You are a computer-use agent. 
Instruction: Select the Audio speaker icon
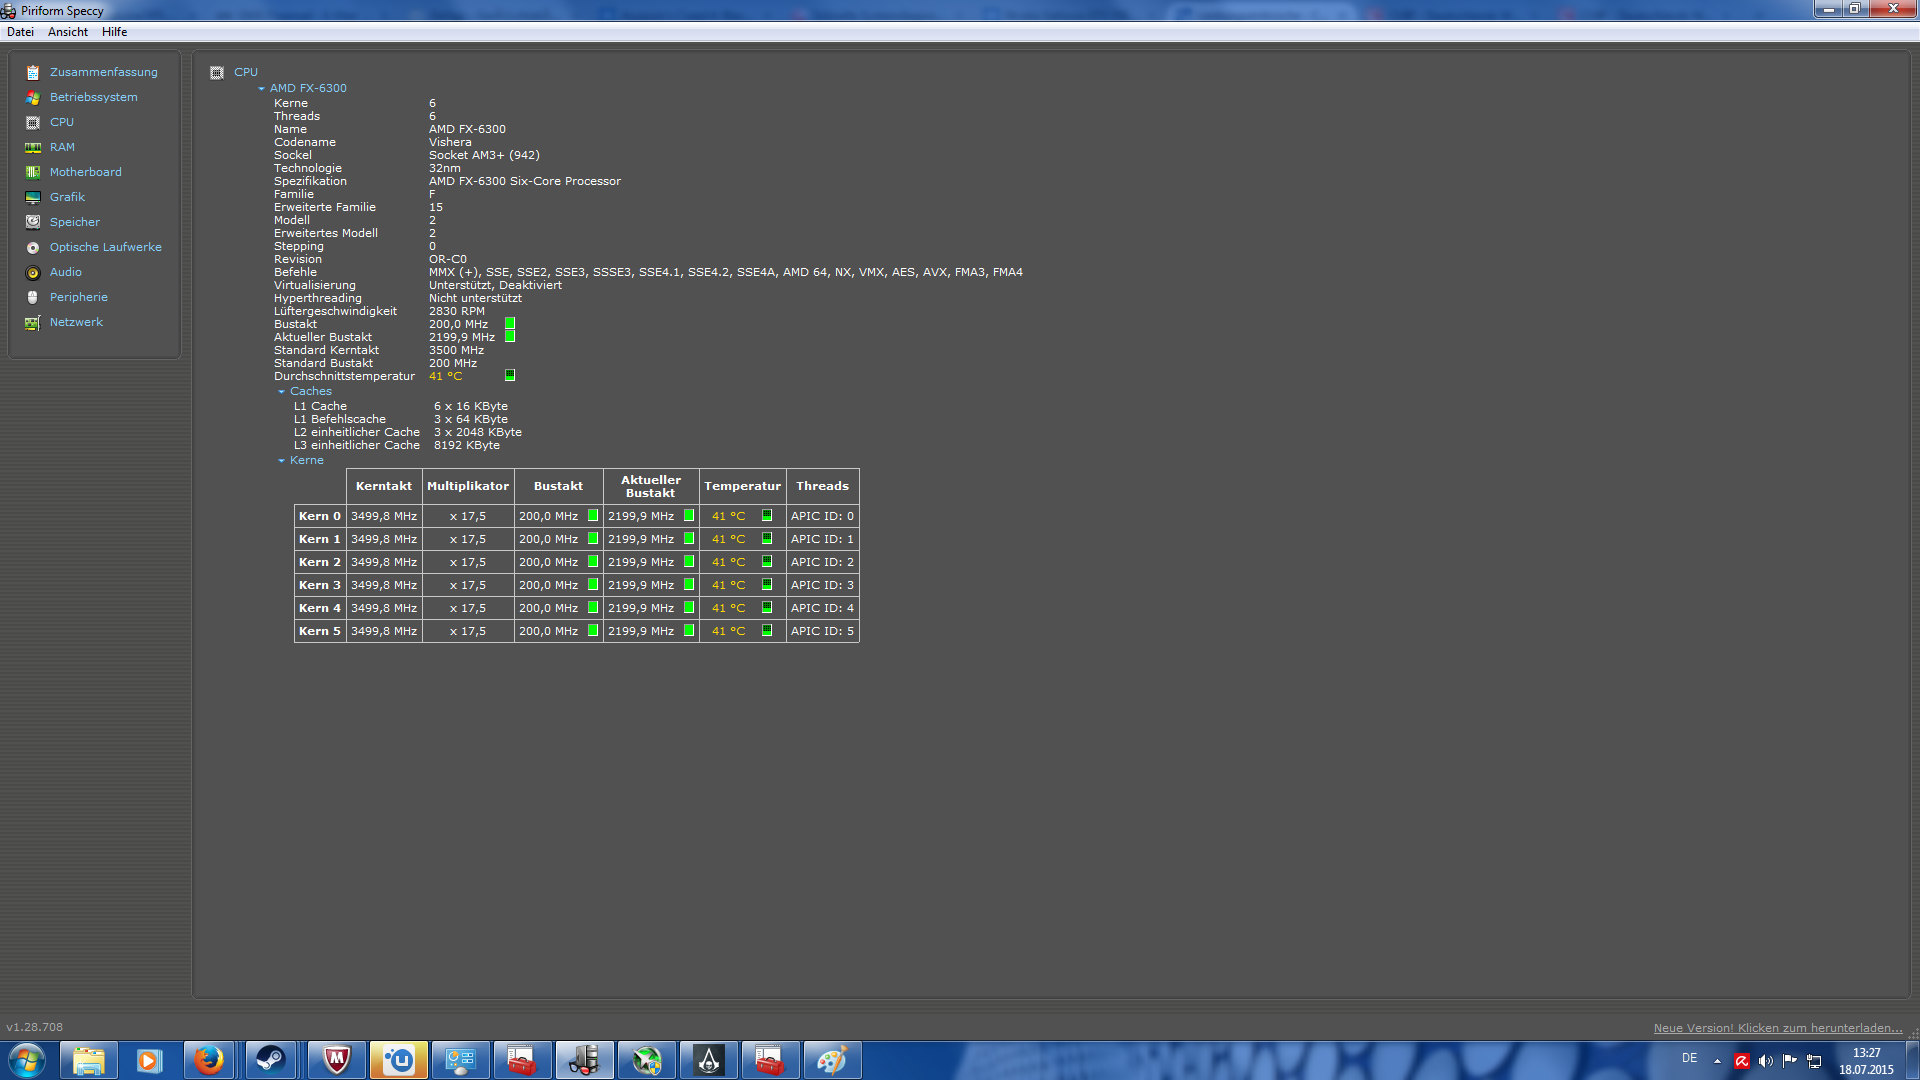tap(33, 272)
